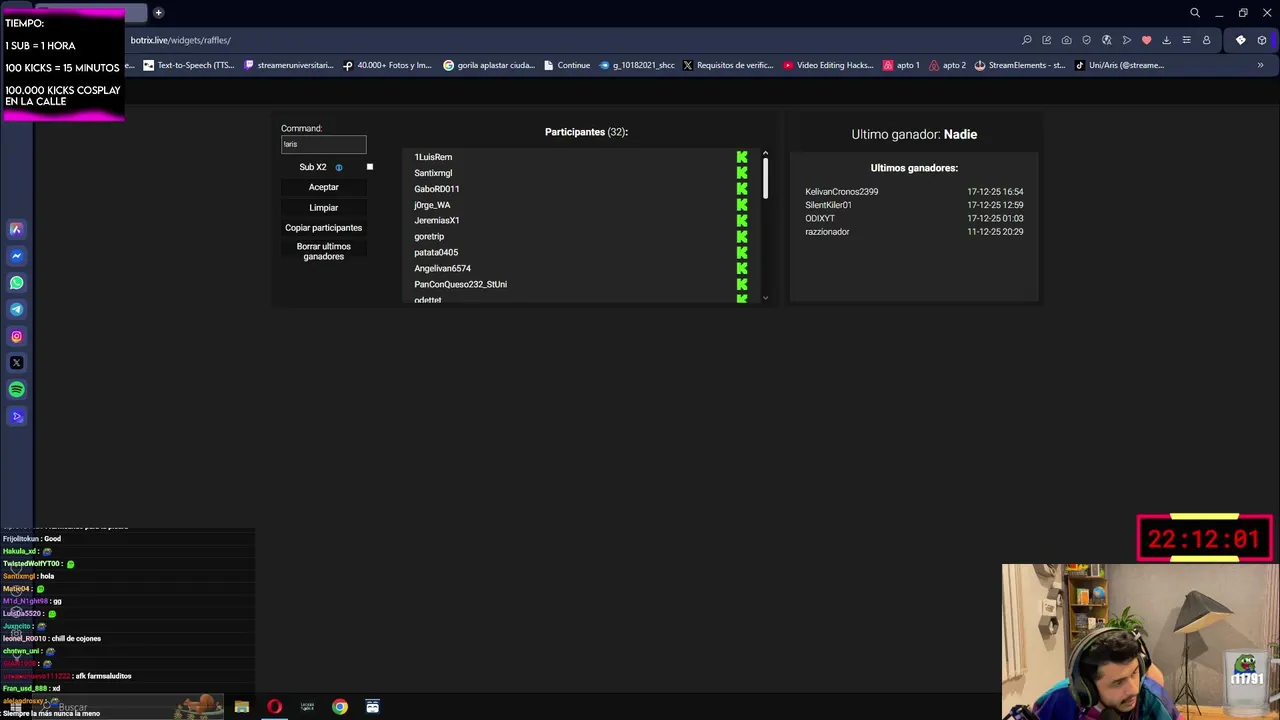
Task: Open the easy setup sliders icon
Action: click(1186, 40)
